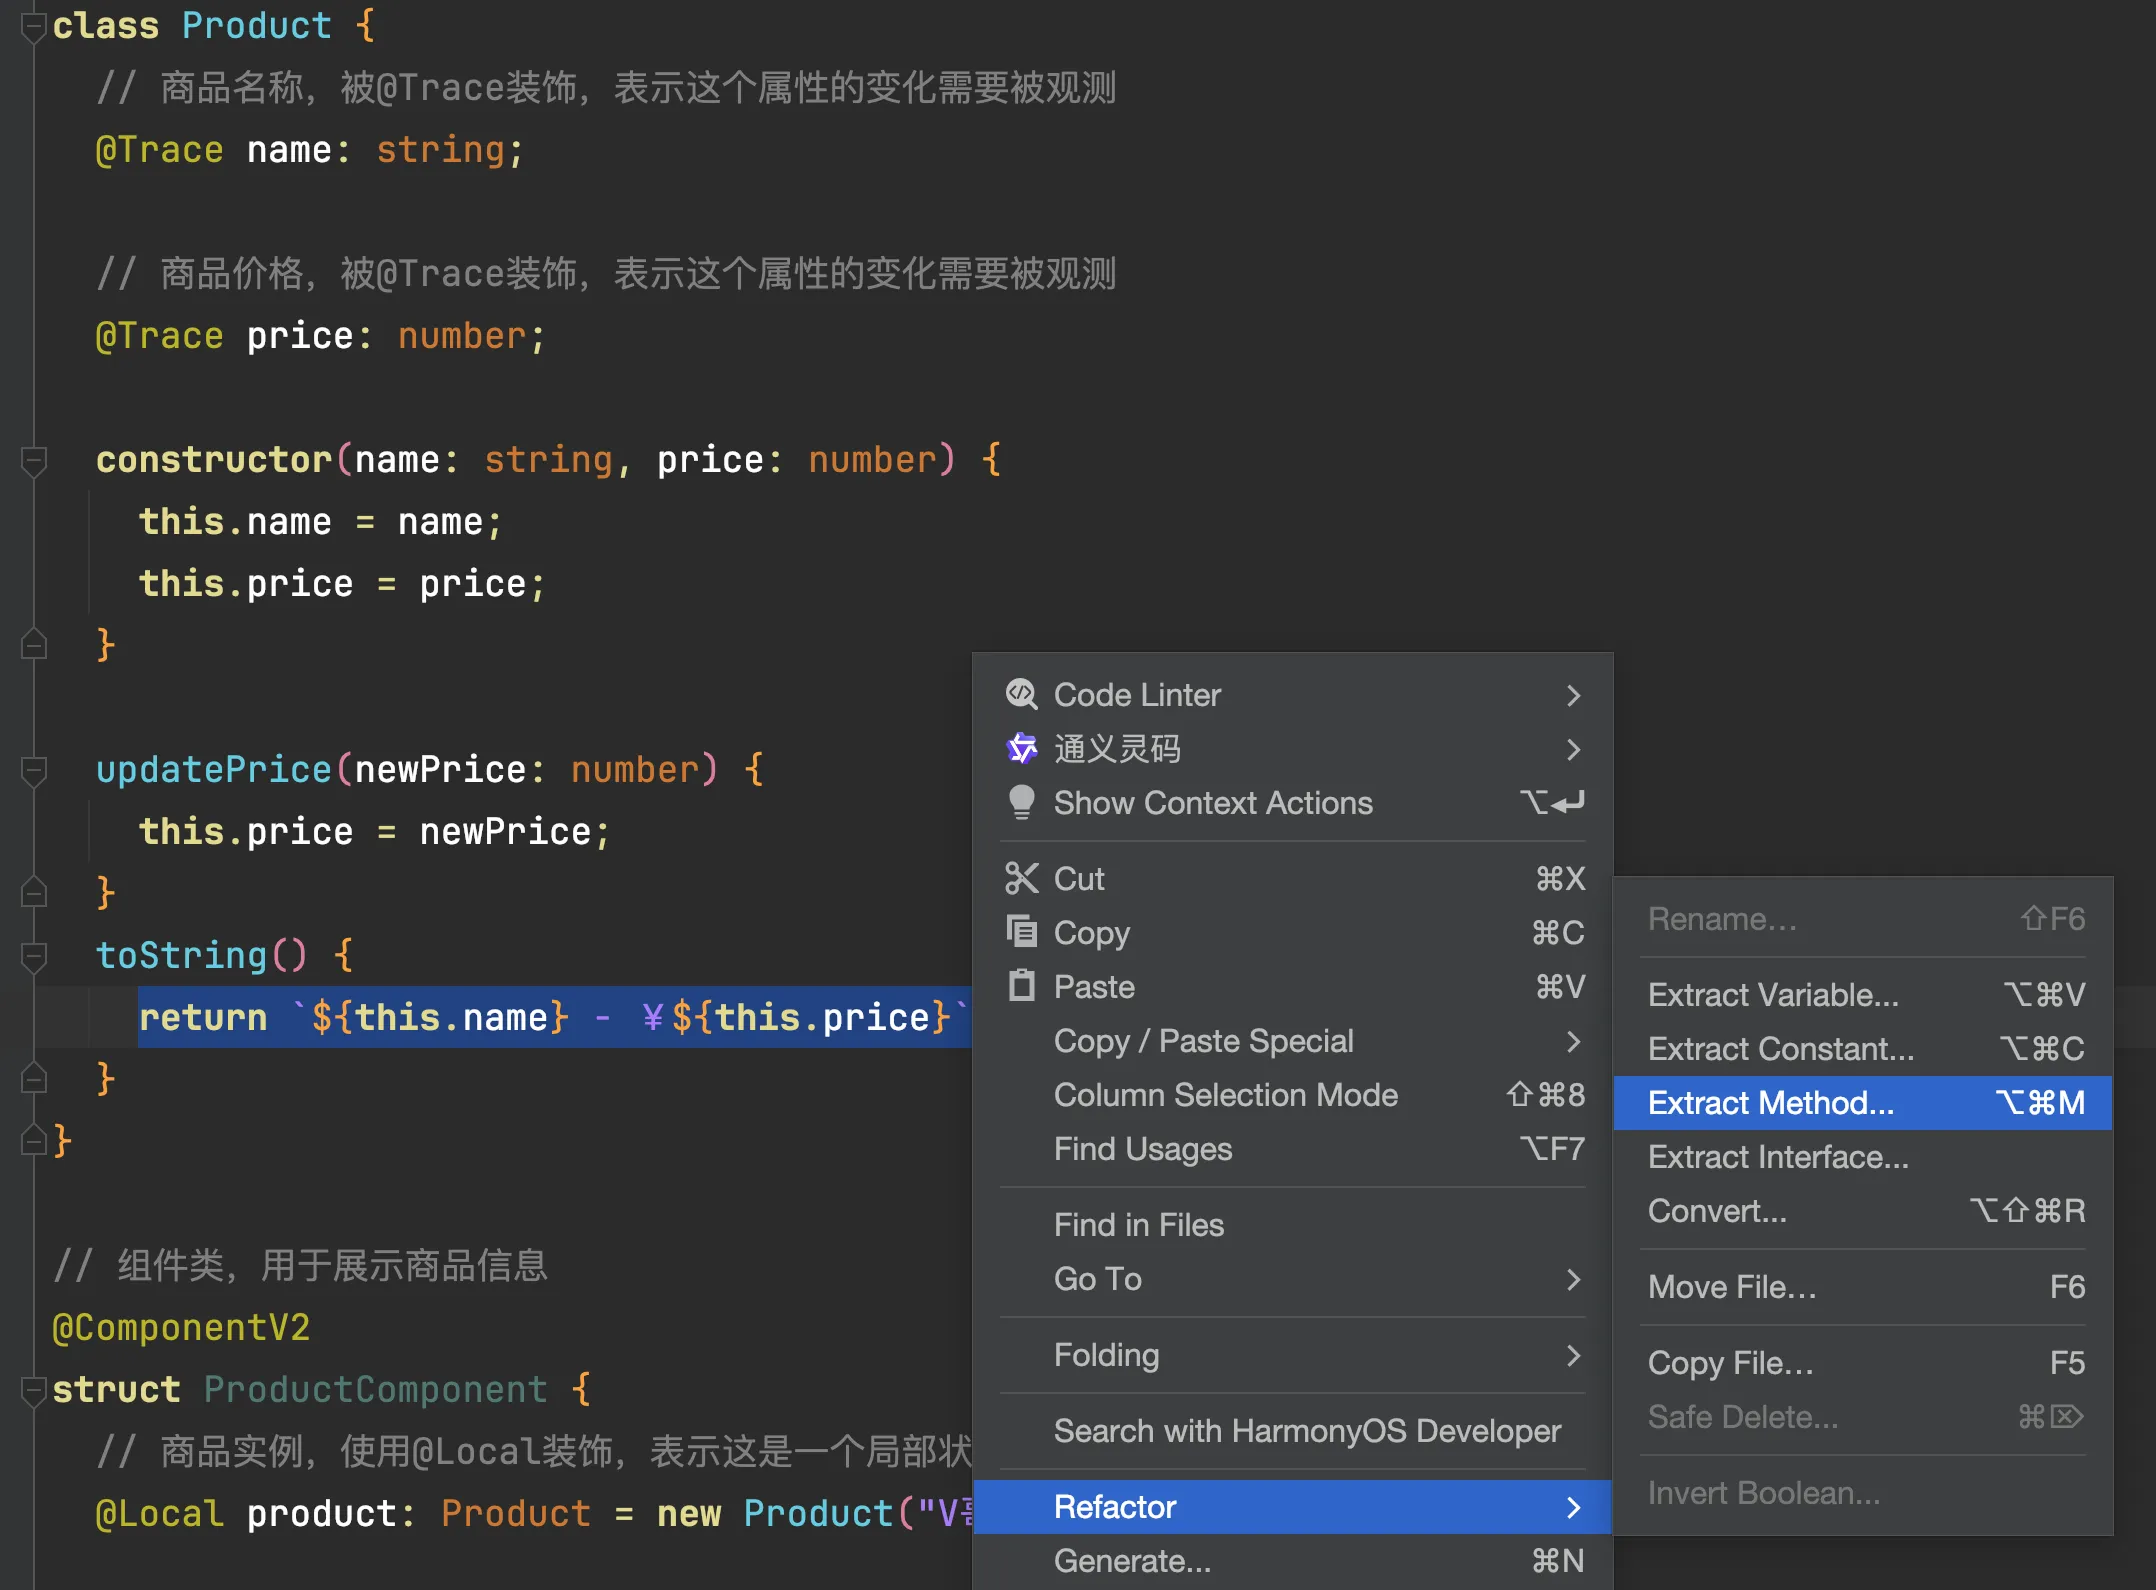Screen dimensions: 2156x1590
Task: Collapse the class Product fold marker
Action: pos(33,26)
